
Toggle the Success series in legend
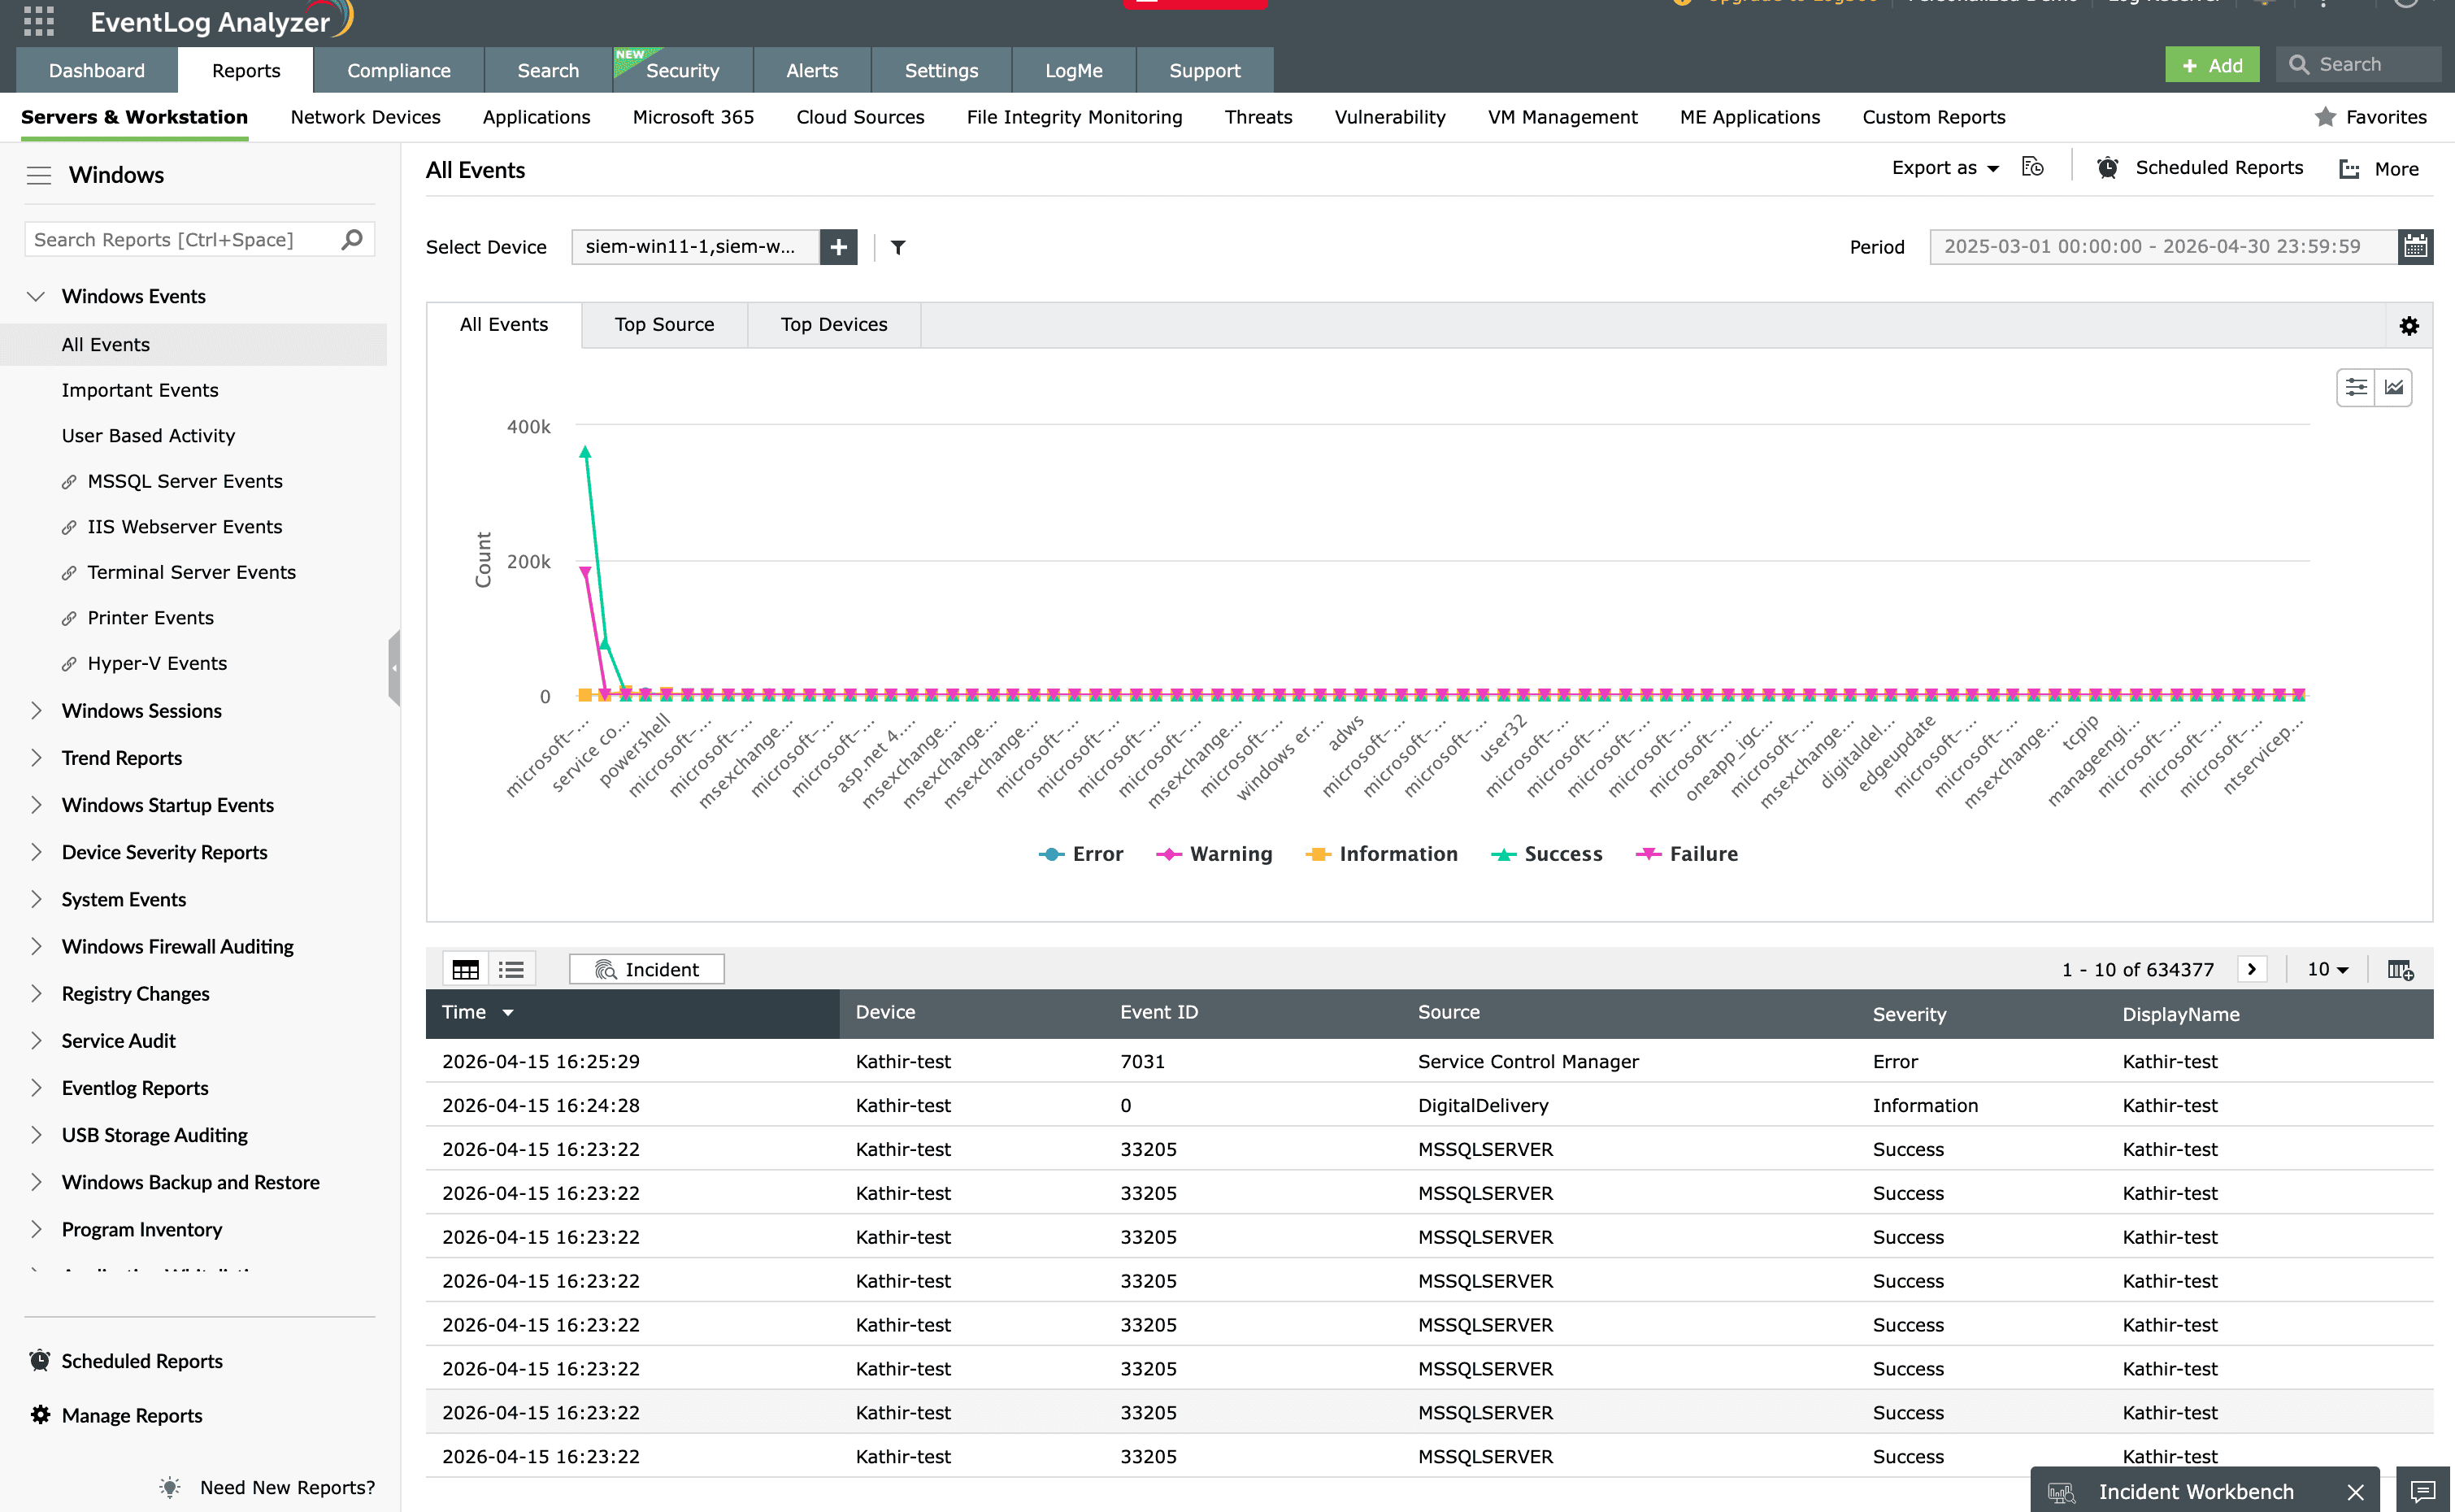click(x=1546, y=854)
